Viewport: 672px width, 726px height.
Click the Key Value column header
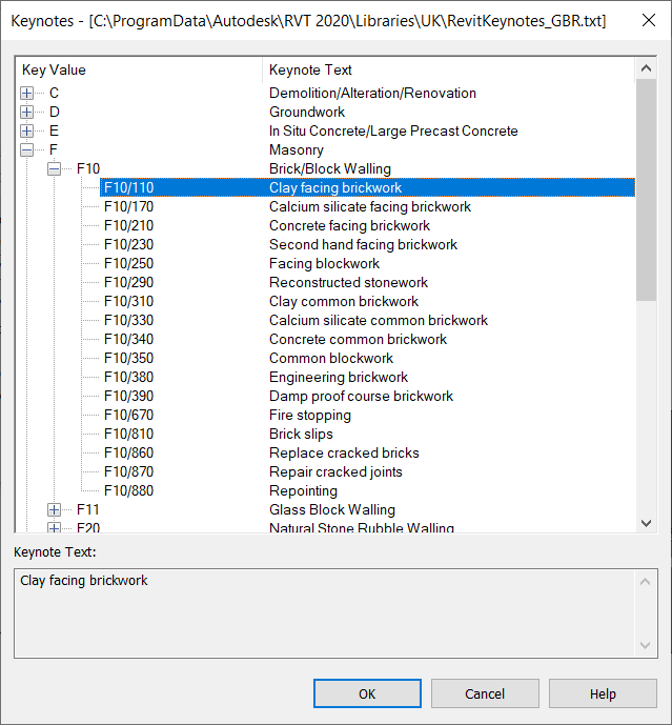[x=139, y=70]
